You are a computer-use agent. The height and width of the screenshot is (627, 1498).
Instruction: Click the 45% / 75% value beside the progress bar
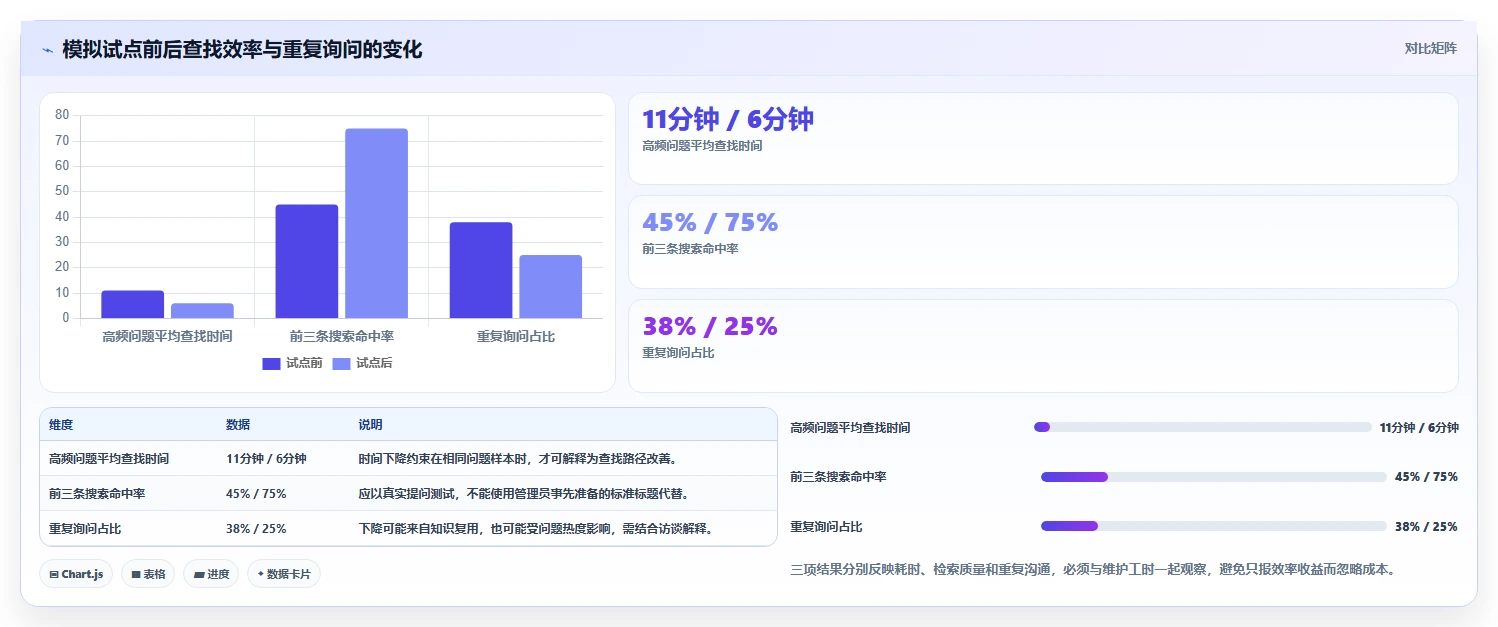coord(1426,477)
